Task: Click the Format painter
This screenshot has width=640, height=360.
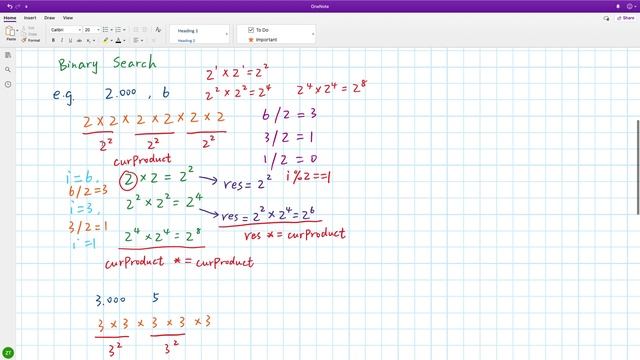Action: click(x=31, y=40)
